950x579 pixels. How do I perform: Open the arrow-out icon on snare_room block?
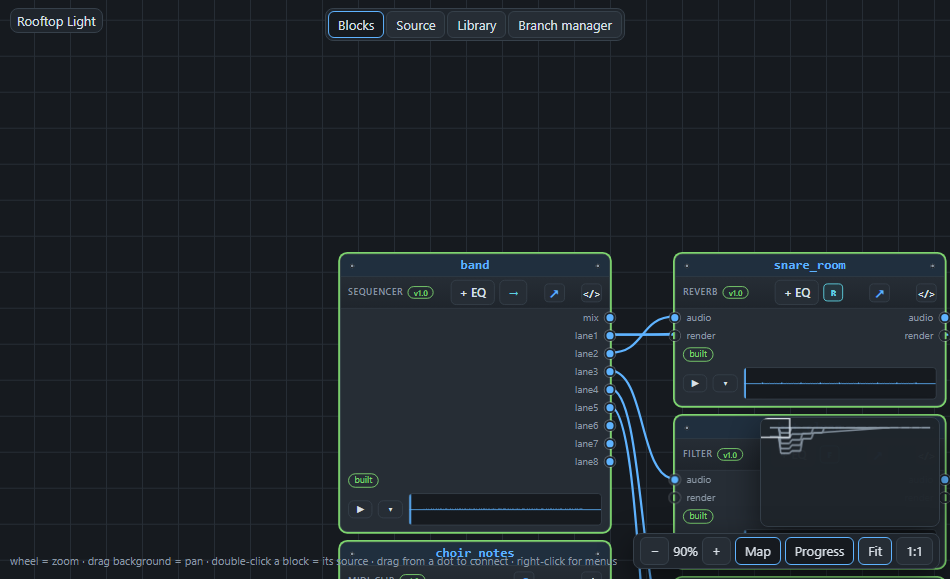click(x=879, y=293)
